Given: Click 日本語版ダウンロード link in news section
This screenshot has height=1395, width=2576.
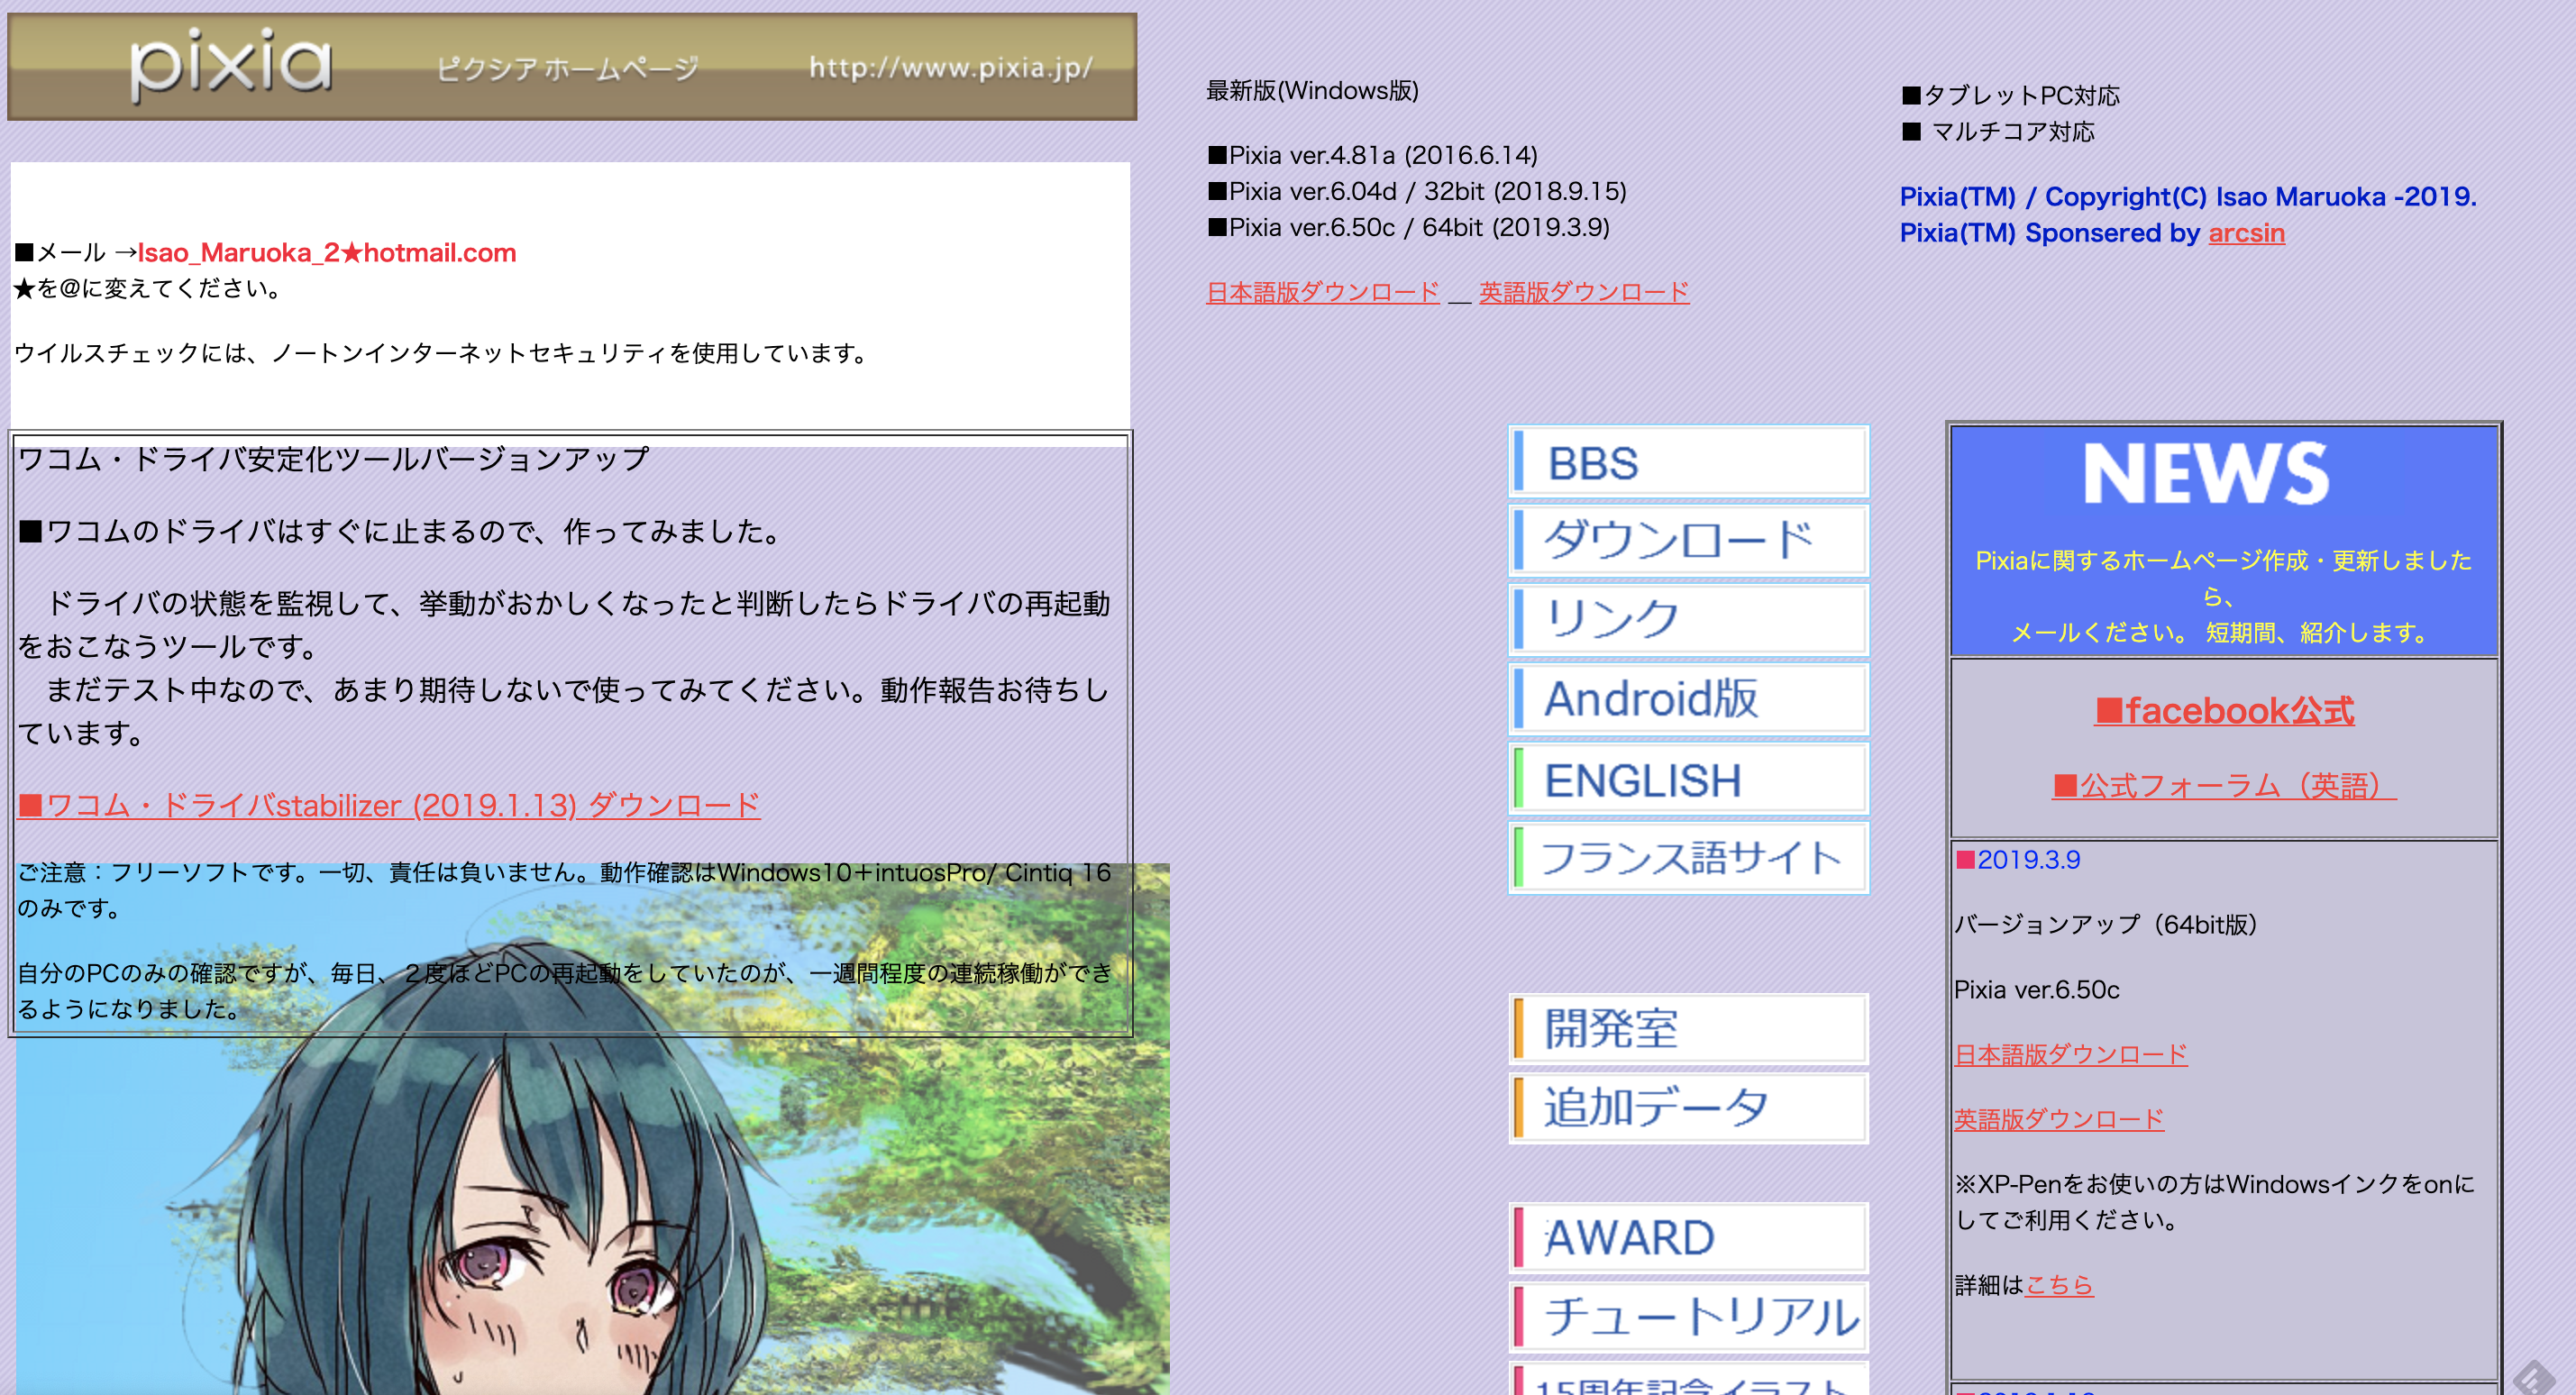Looking at the screenshot, I should click(2070, 1054).
